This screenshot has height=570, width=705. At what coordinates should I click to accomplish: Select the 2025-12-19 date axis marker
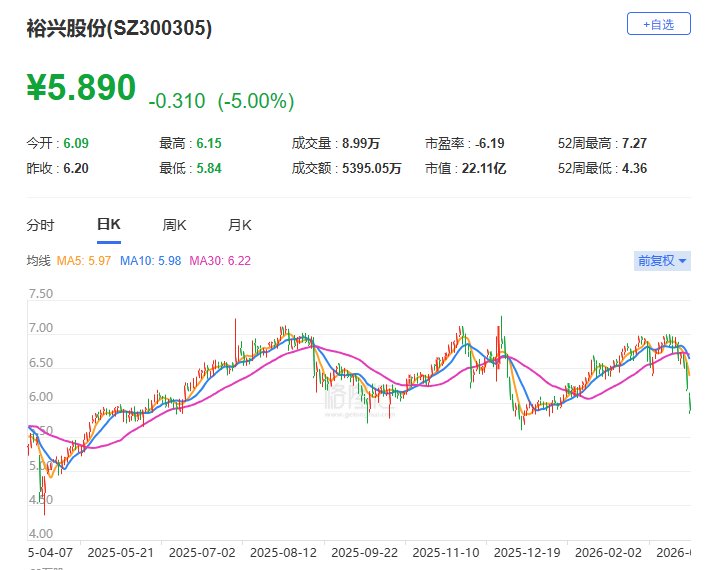tap(527, 551)
